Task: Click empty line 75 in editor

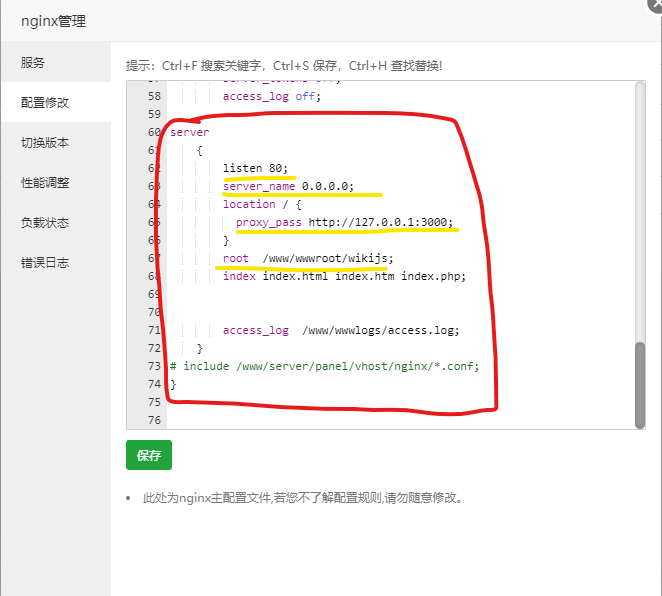Action: click(400, 402)
